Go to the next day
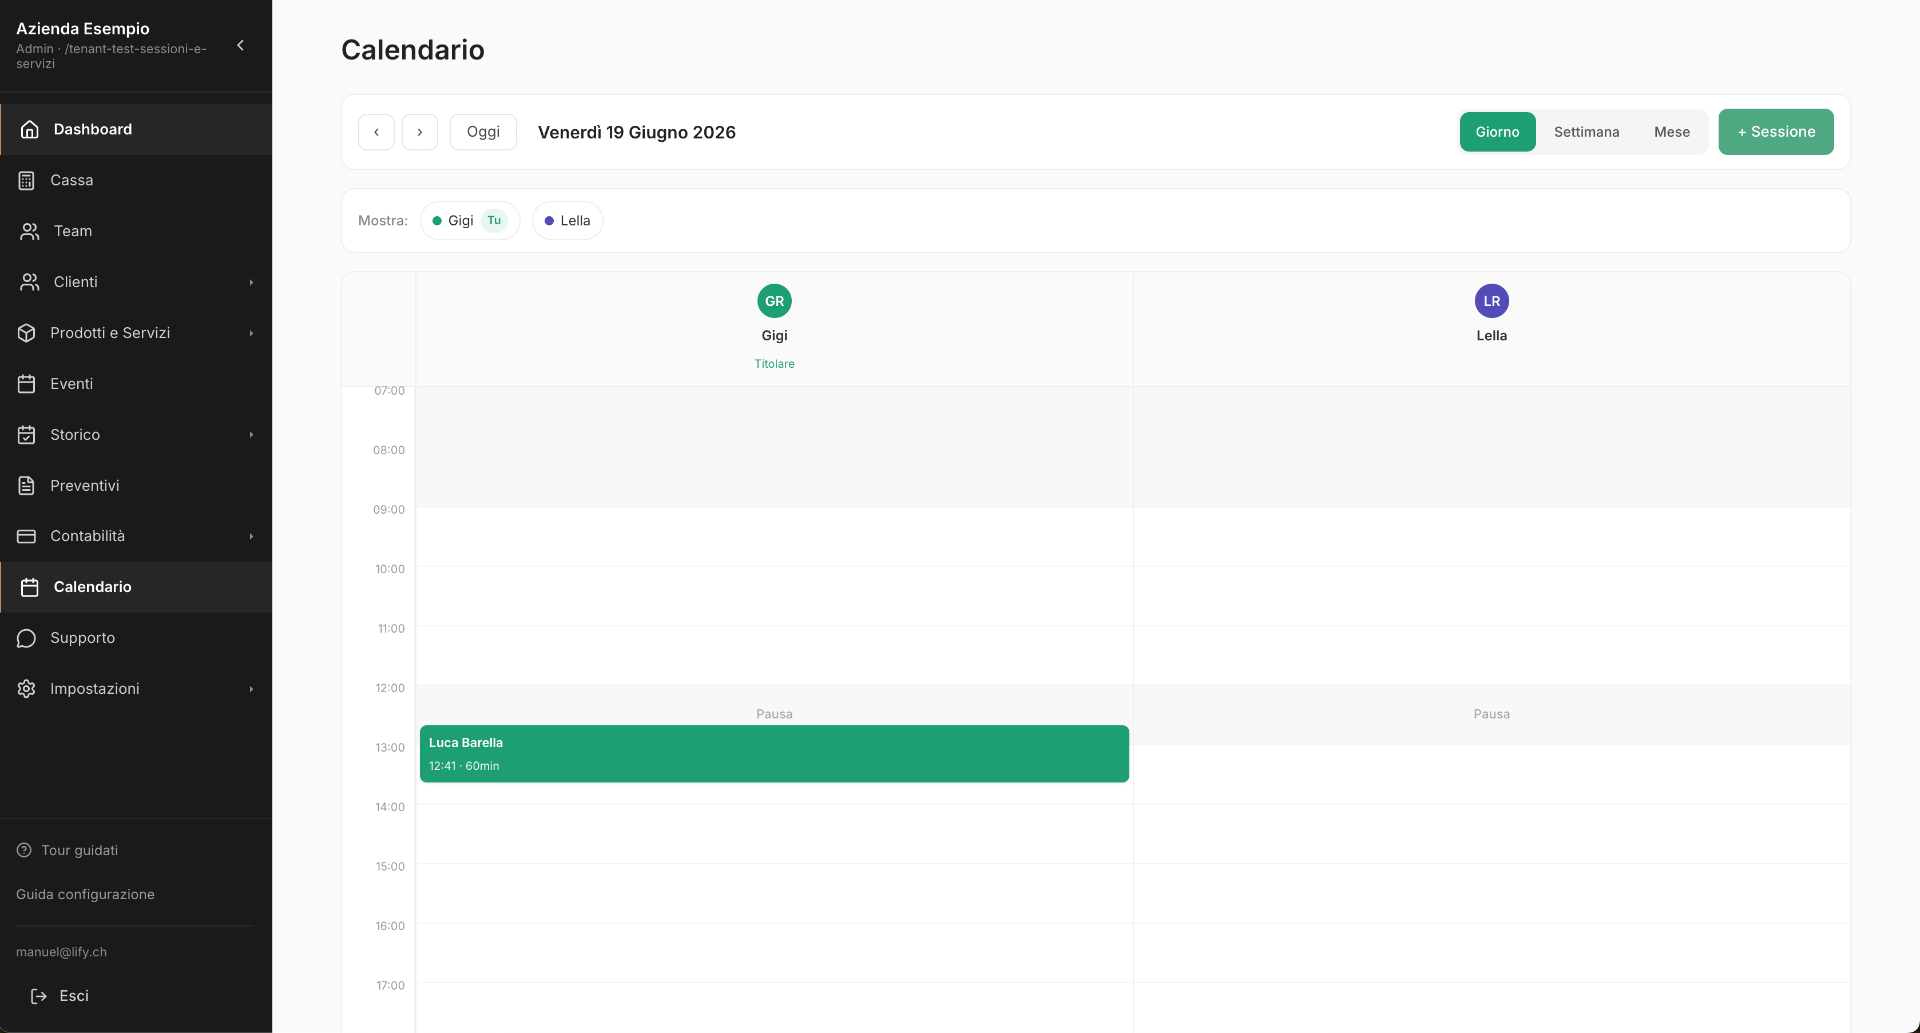The height and width of the screenshot is (1033, 1920). click(420, 132)
